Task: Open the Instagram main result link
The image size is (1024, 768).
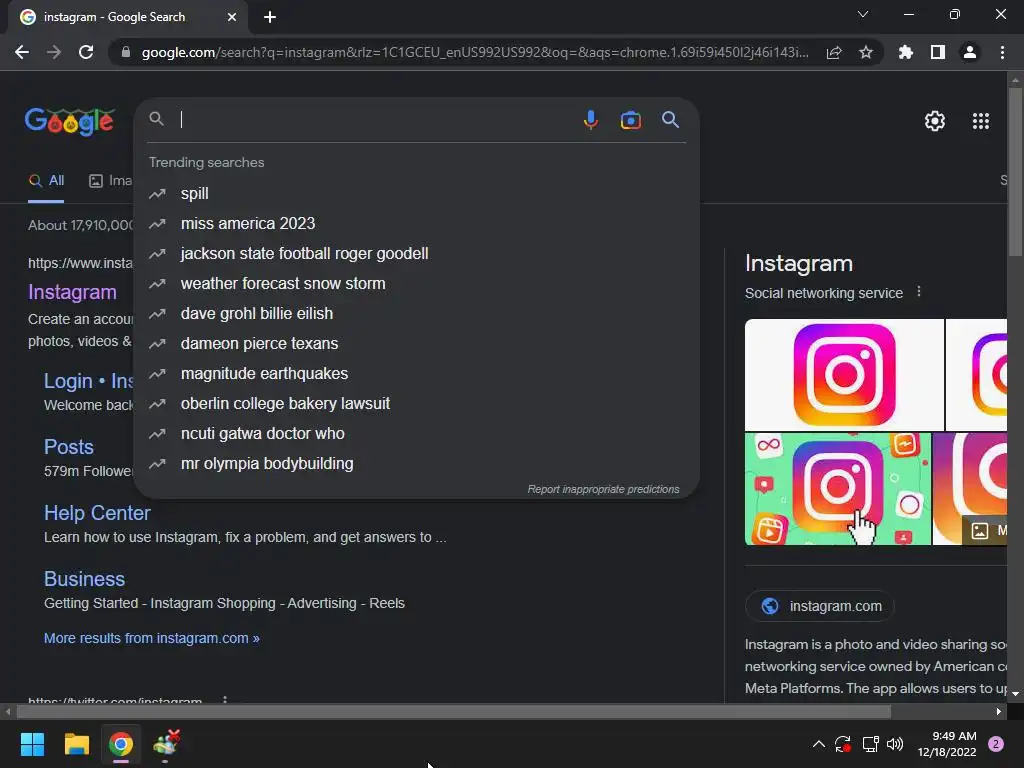Action: (72, 292)
